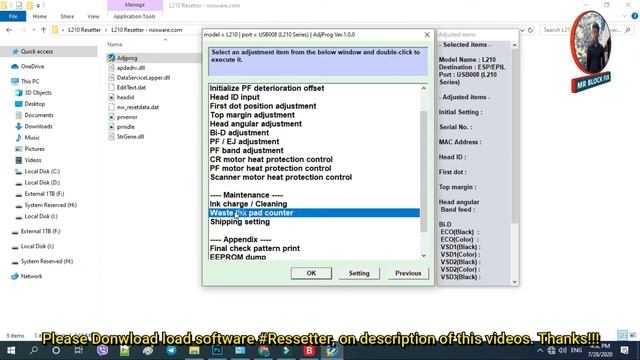Image resolution: width=640 pixels, height=360 pixels.
Task: Select EditText.dat file
Action: click(x=131, y=87)
